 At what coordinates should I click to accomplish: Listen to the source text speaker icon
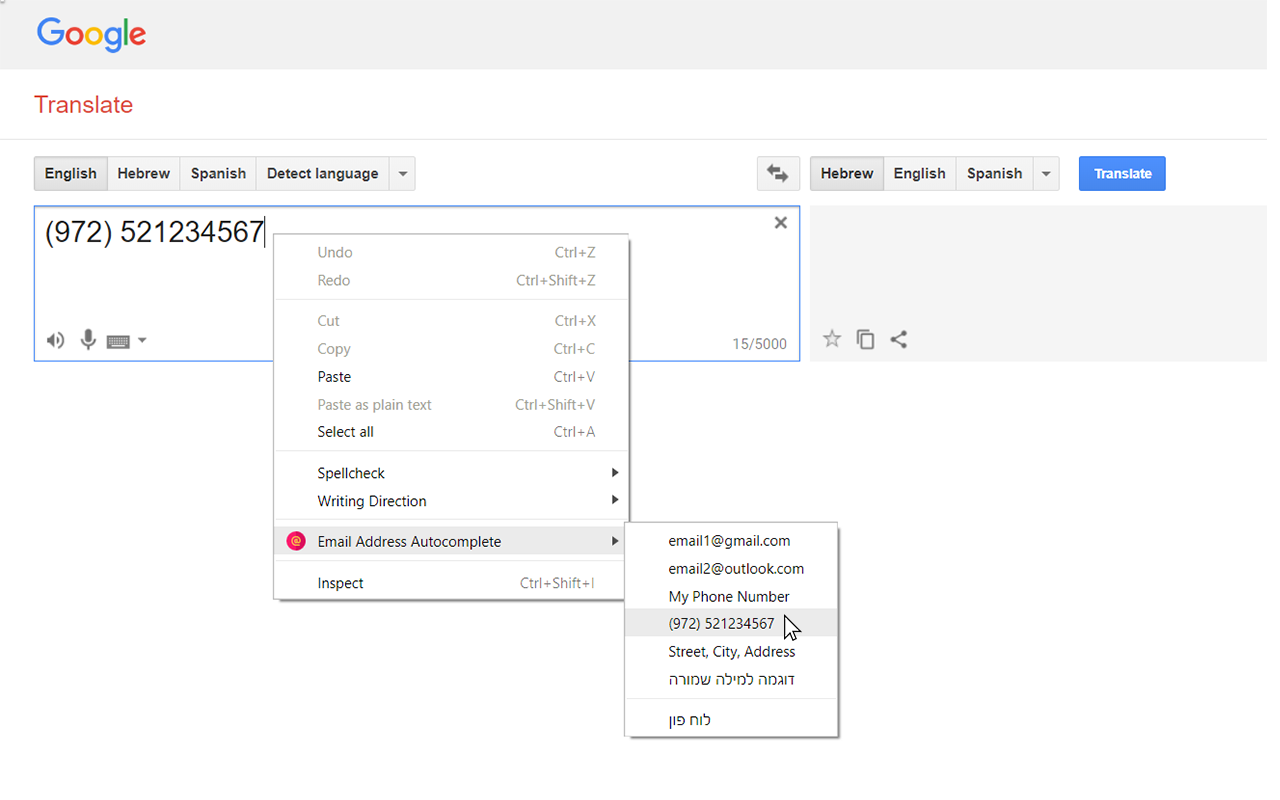(x=56, y=341)
